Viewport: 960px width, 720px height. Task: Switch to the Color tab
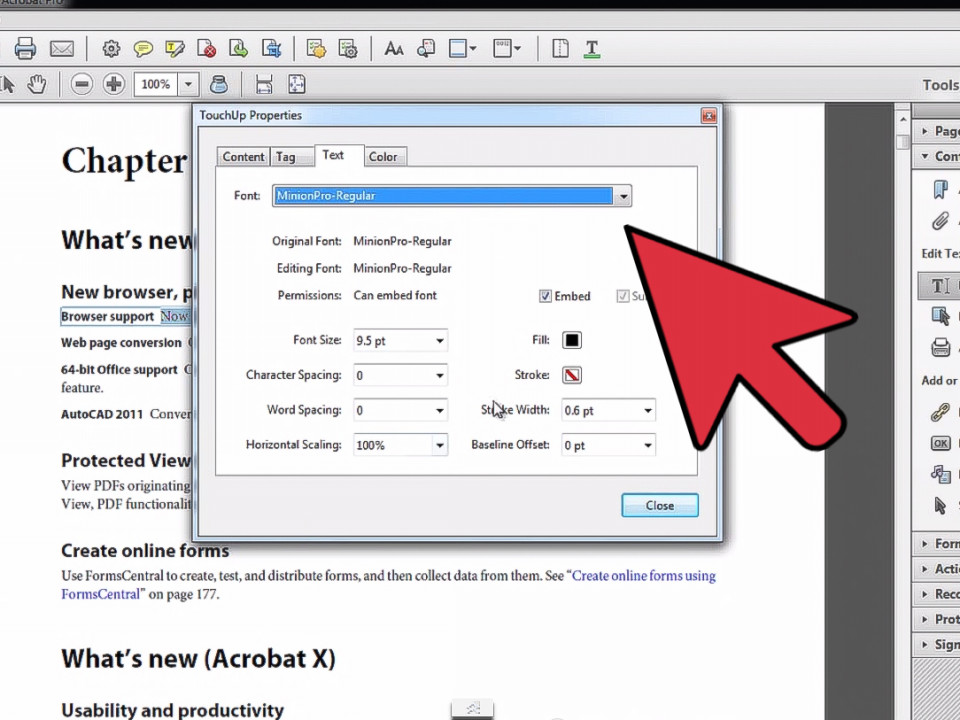tap(382, 157)
